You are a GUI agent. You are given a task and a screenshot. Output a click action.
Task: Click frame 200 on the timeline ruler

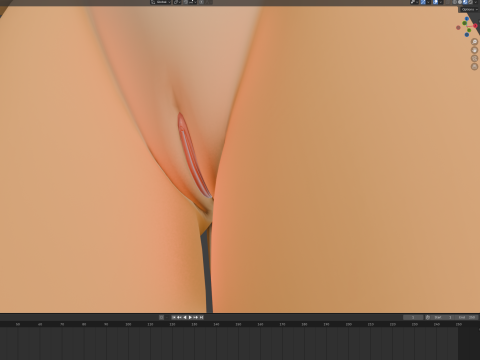click(349, 324)
